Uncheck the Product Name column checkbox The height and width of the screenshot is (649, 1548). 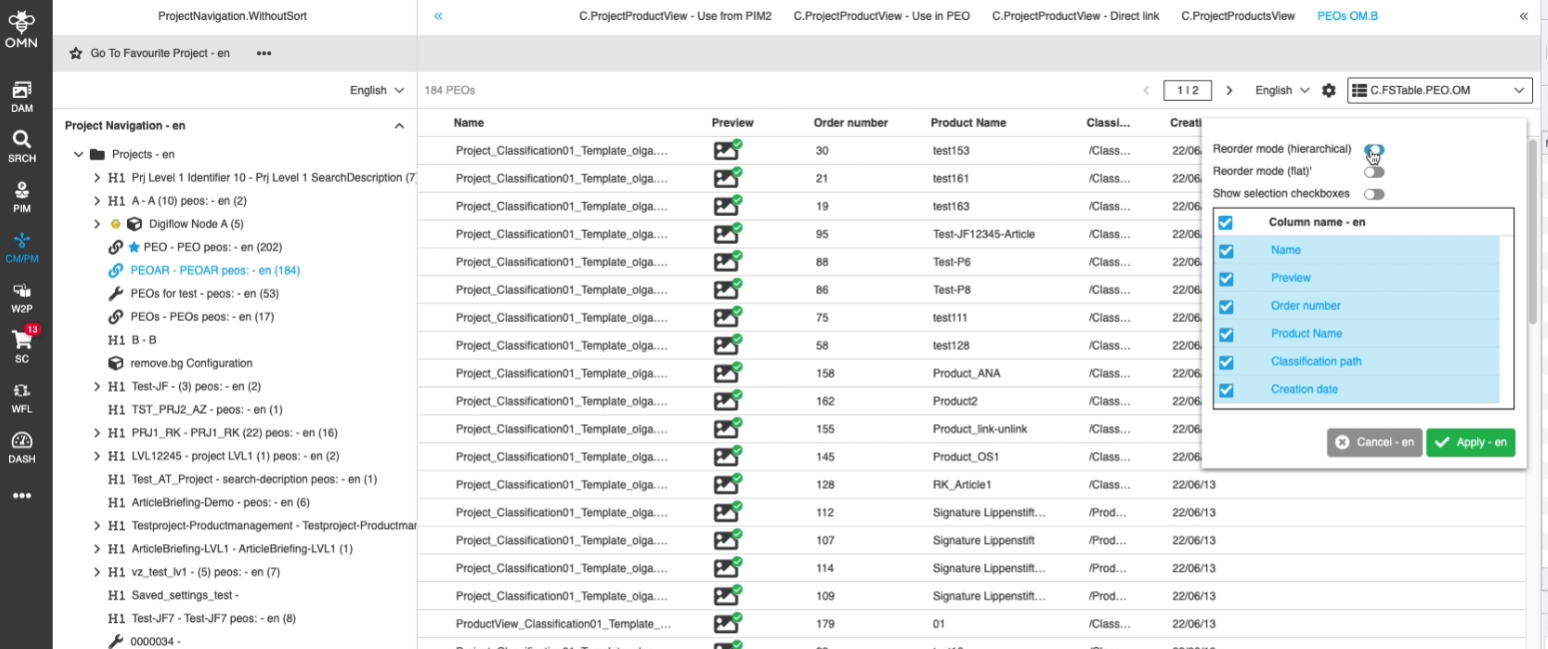pyautogui.click(x=1226, y=335)
